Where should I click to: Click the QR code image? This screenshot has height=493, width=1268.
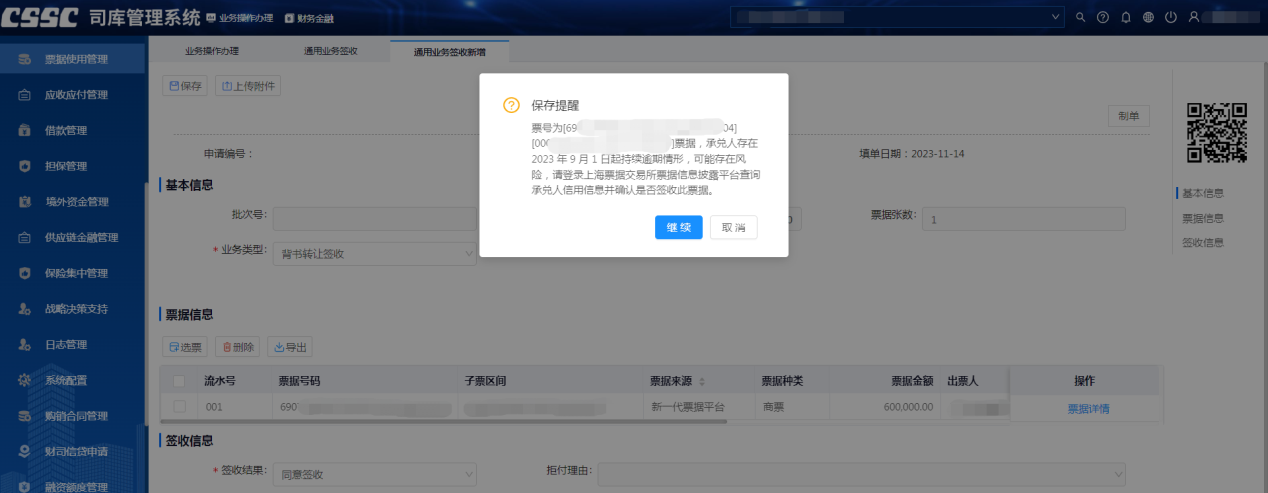tap(1216, 132)
